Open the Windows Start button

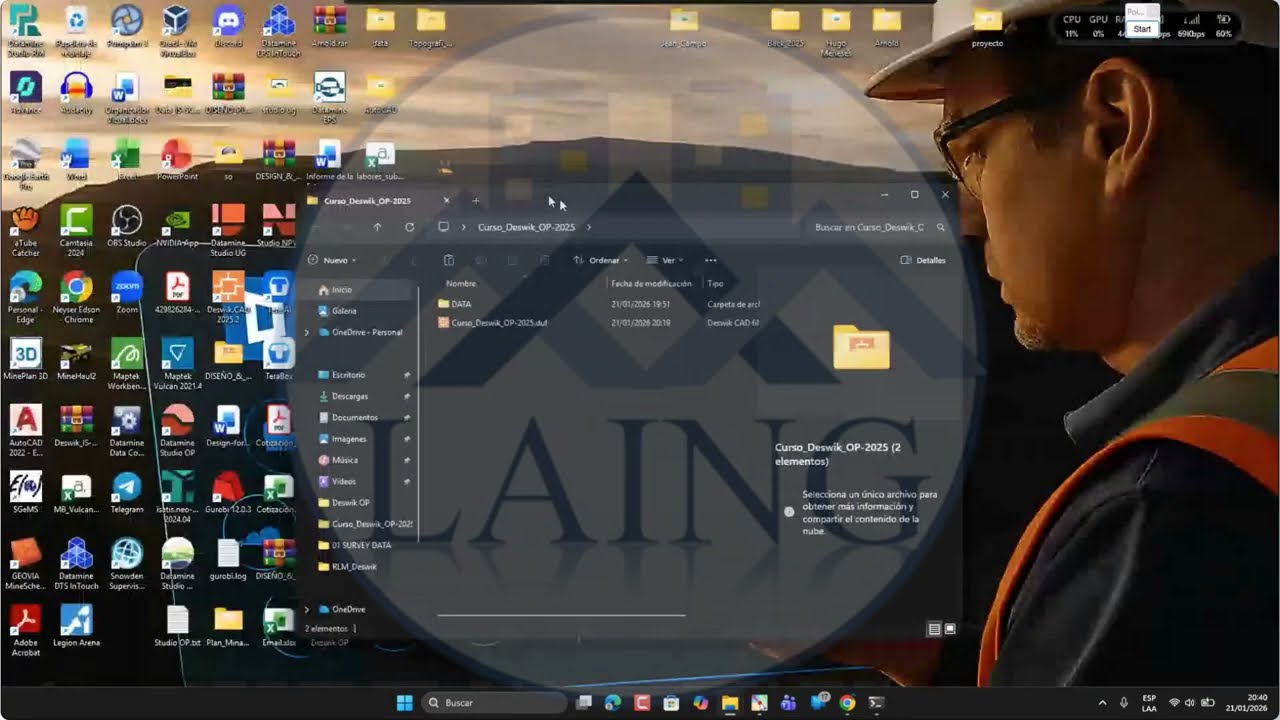pyautogui.click(x=404, y=703)
